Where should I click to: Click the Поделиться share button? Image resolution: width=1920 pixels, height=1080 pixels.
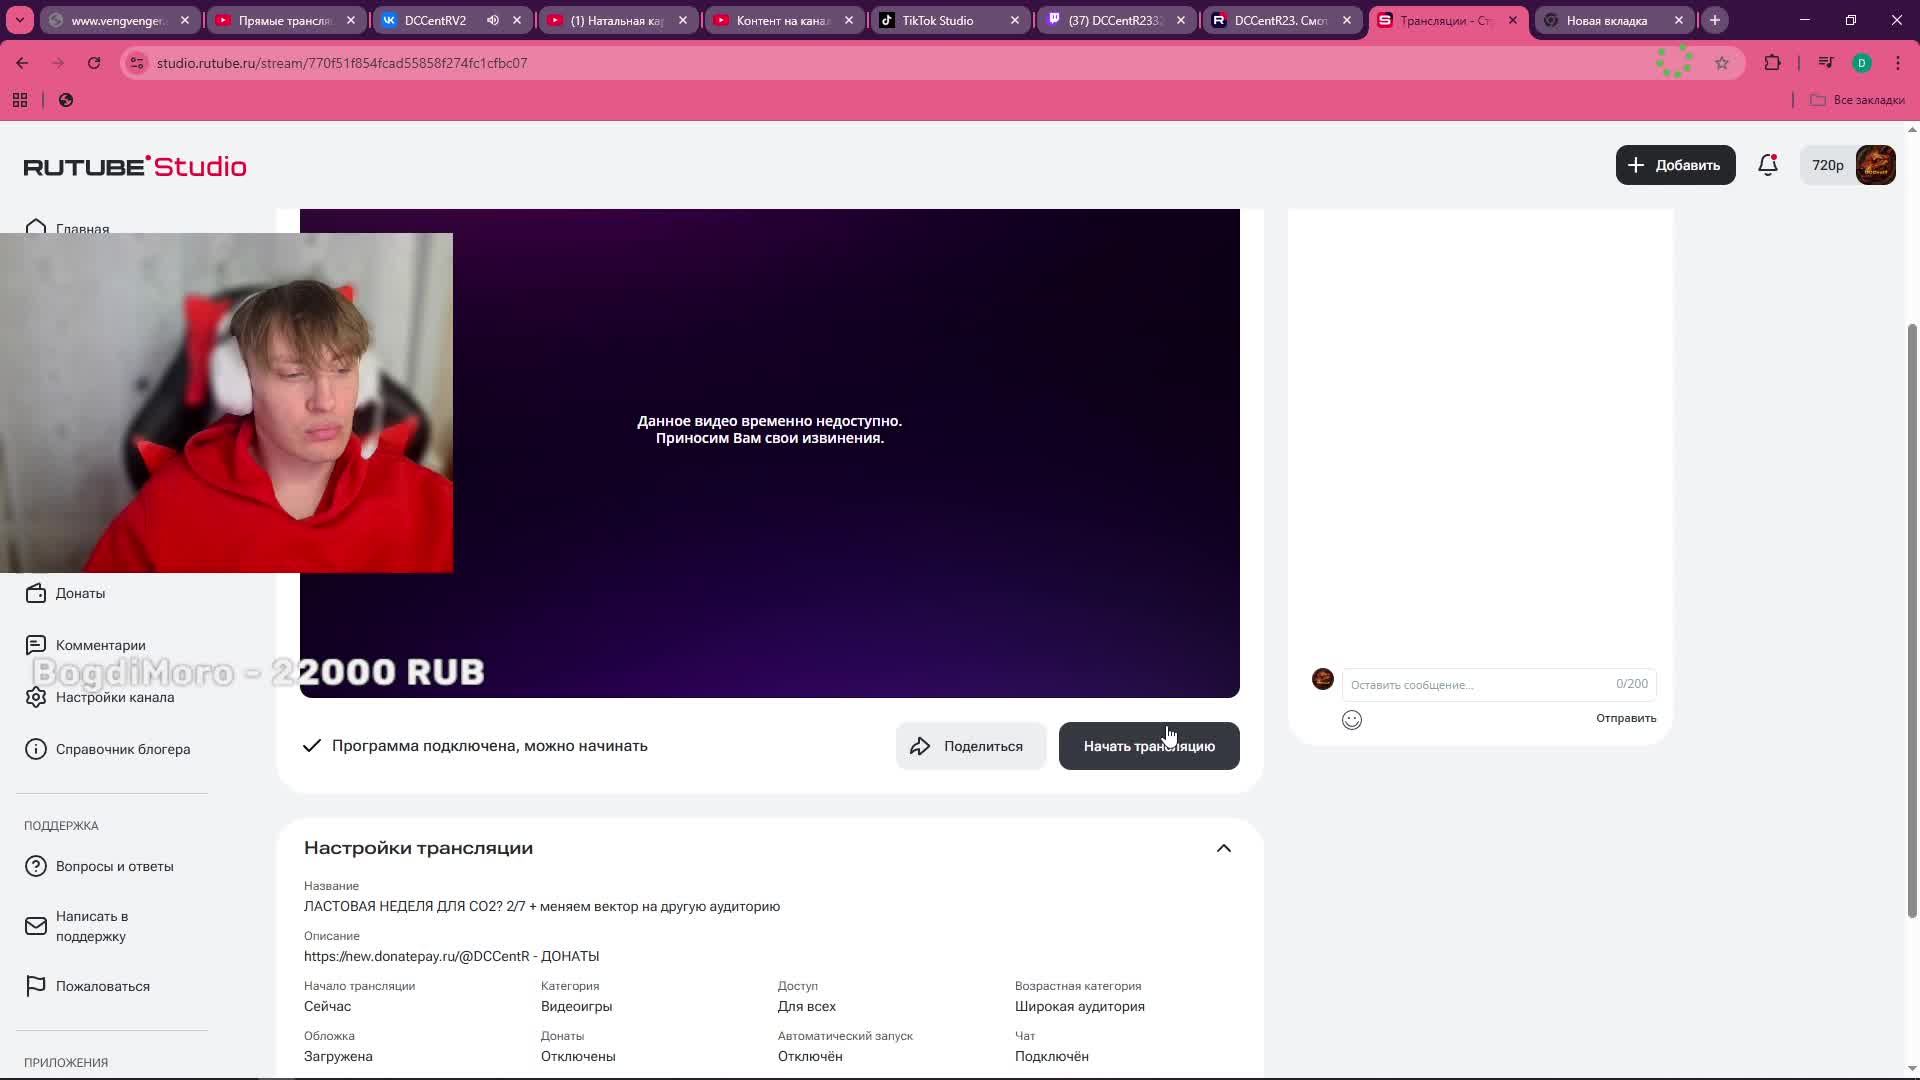[969, 745]
